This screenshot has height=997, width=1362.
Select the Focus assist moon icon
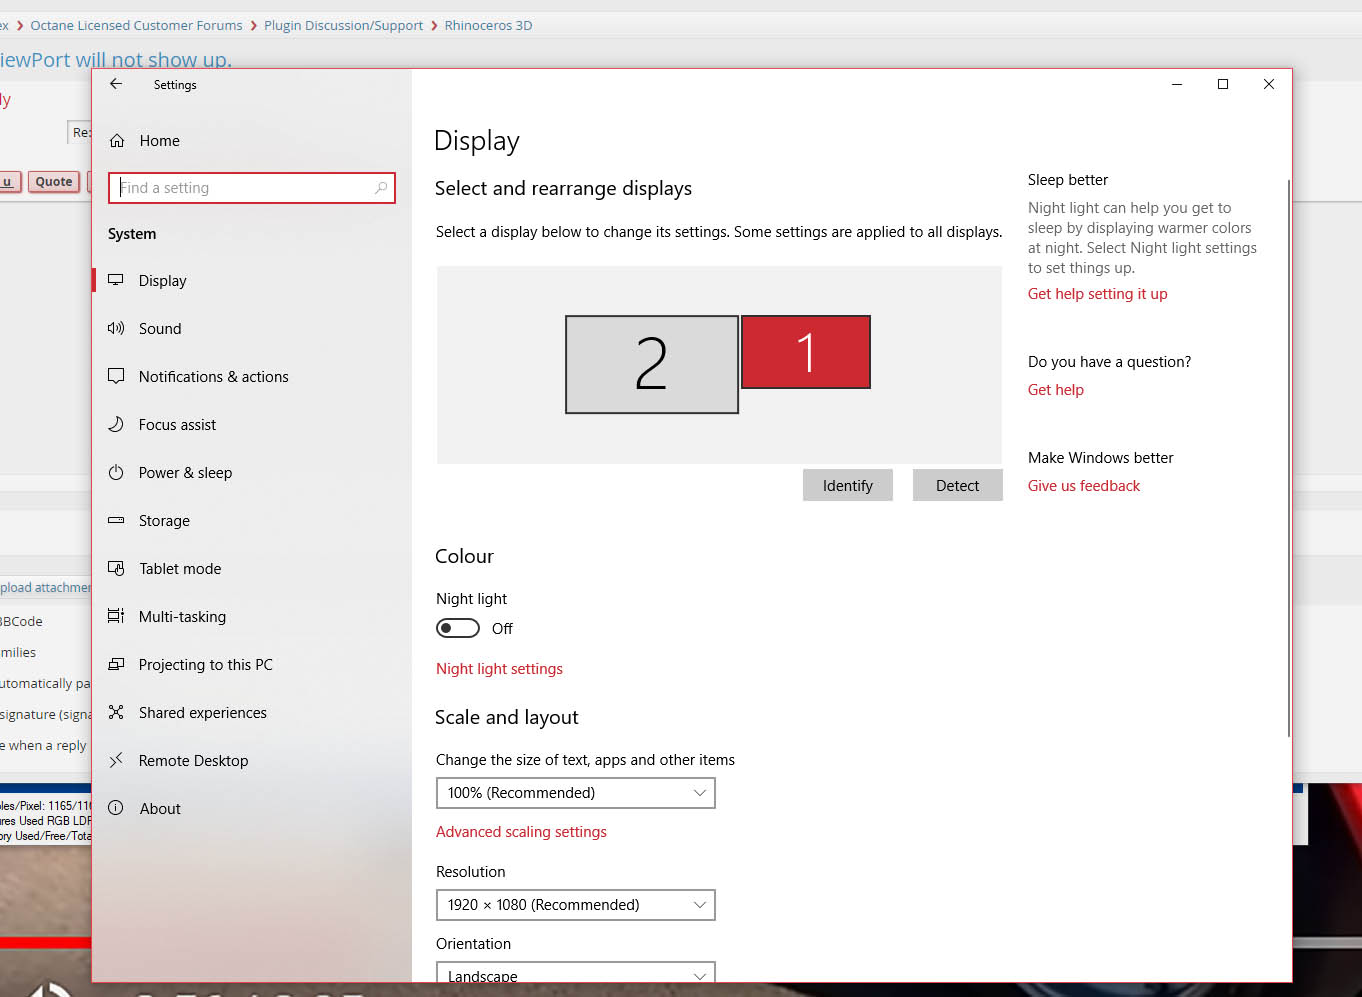click(116, 424)
